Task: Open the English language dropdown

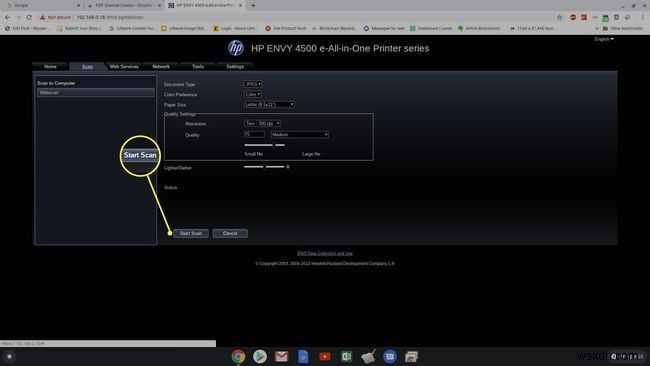Action: click(x=604, y=39)
